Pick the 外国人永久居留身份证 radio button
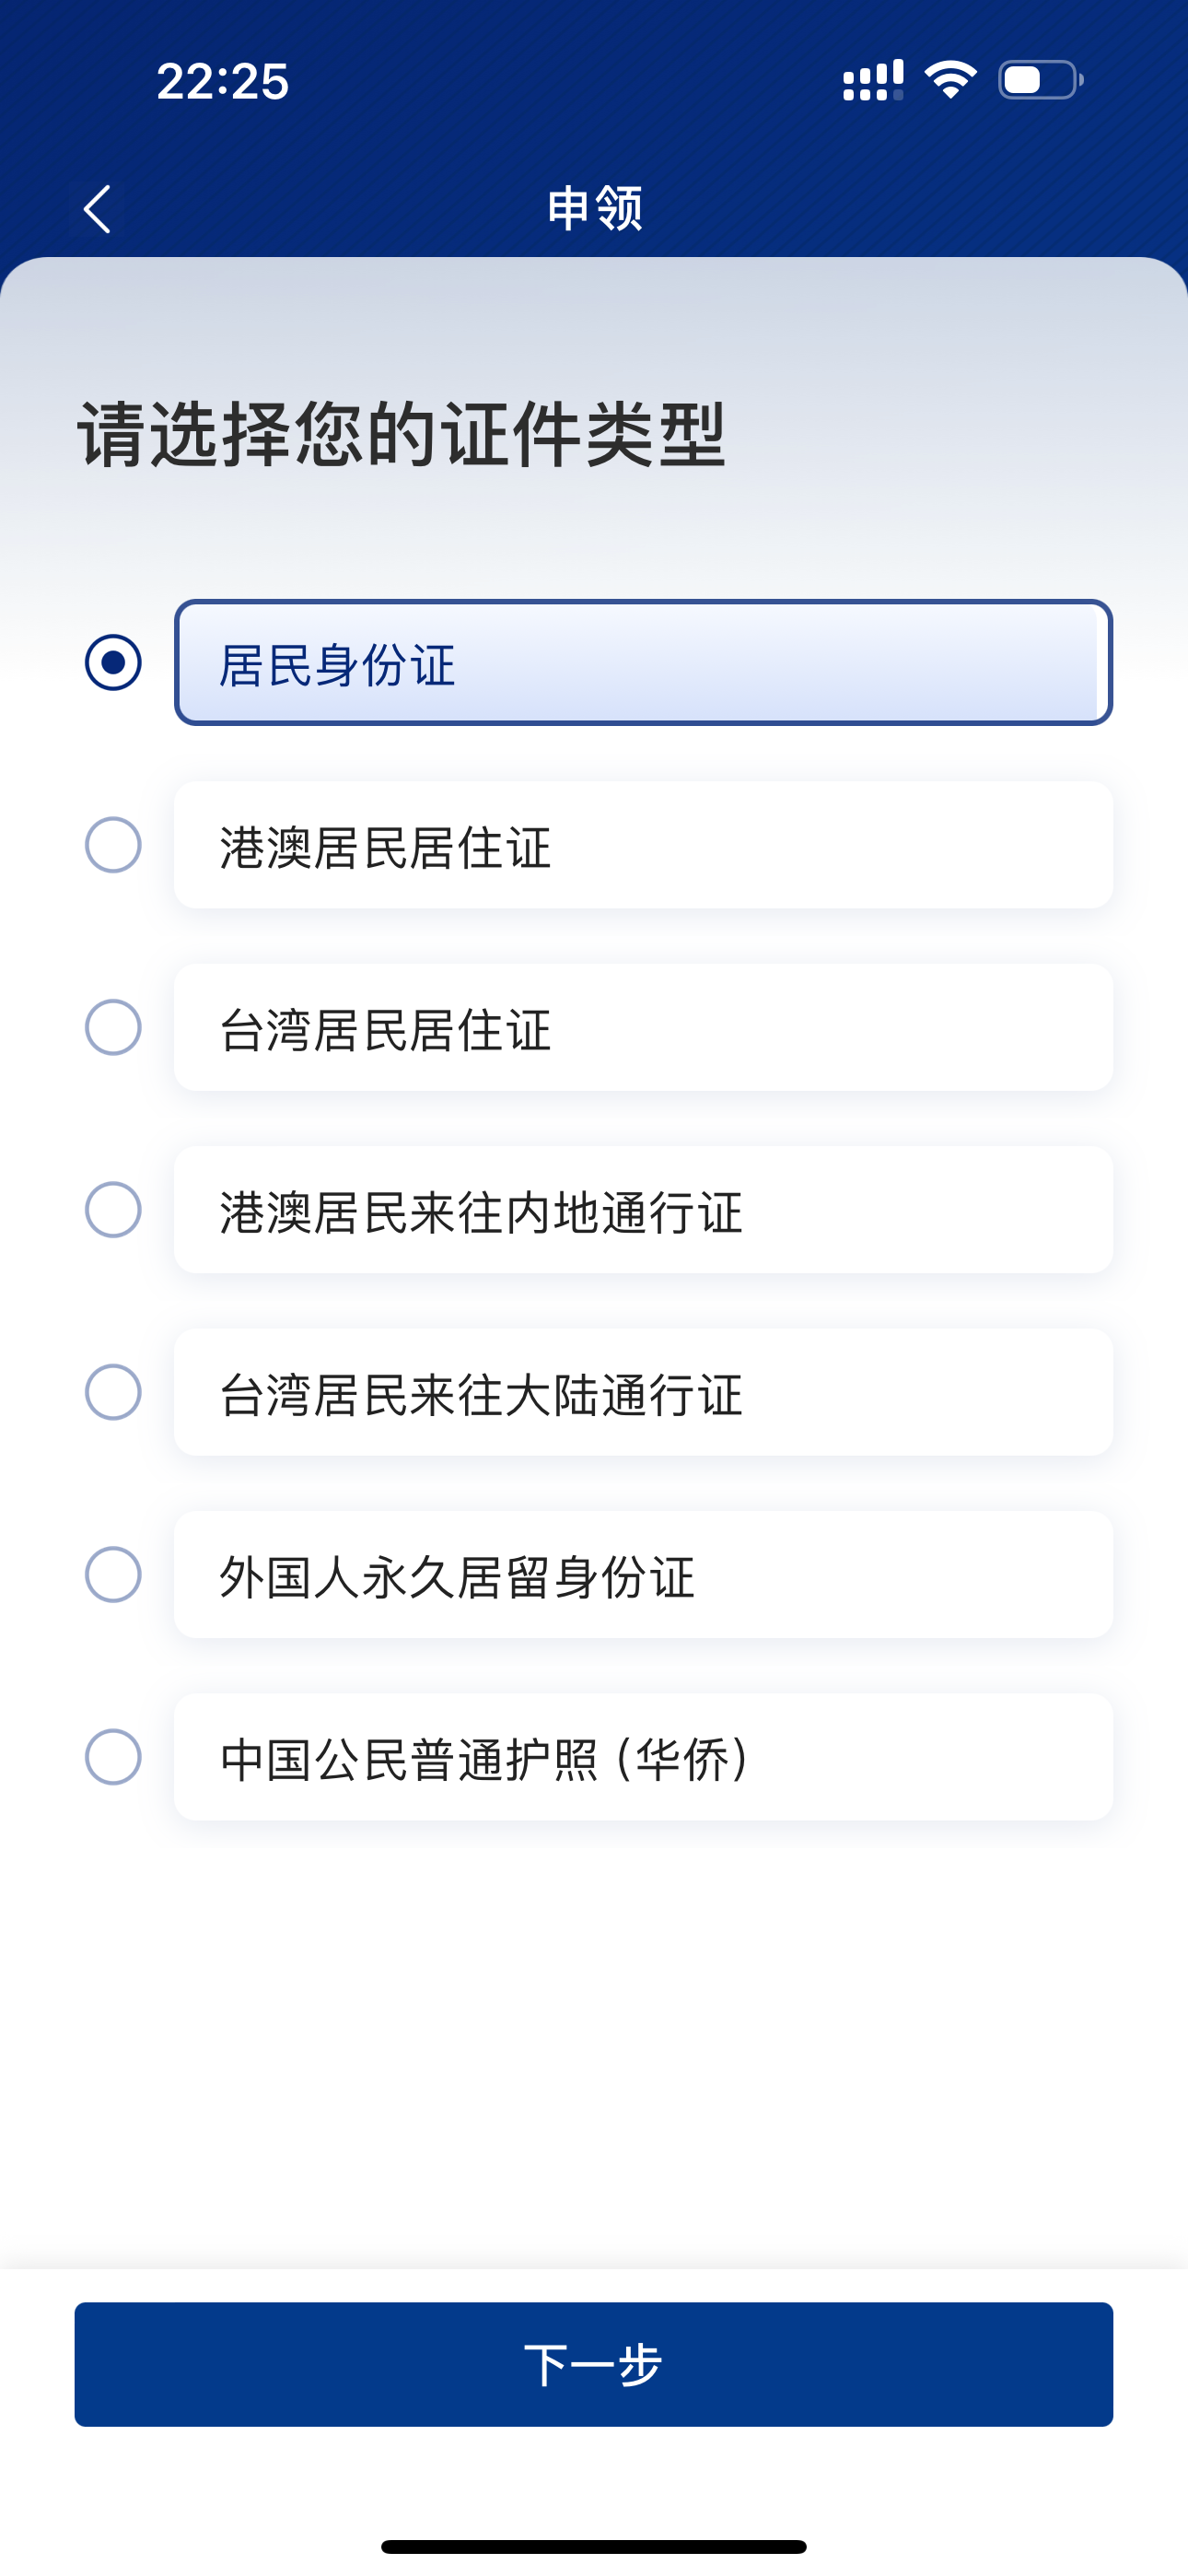1188x2576 pixels. [x=113, y=1575]
